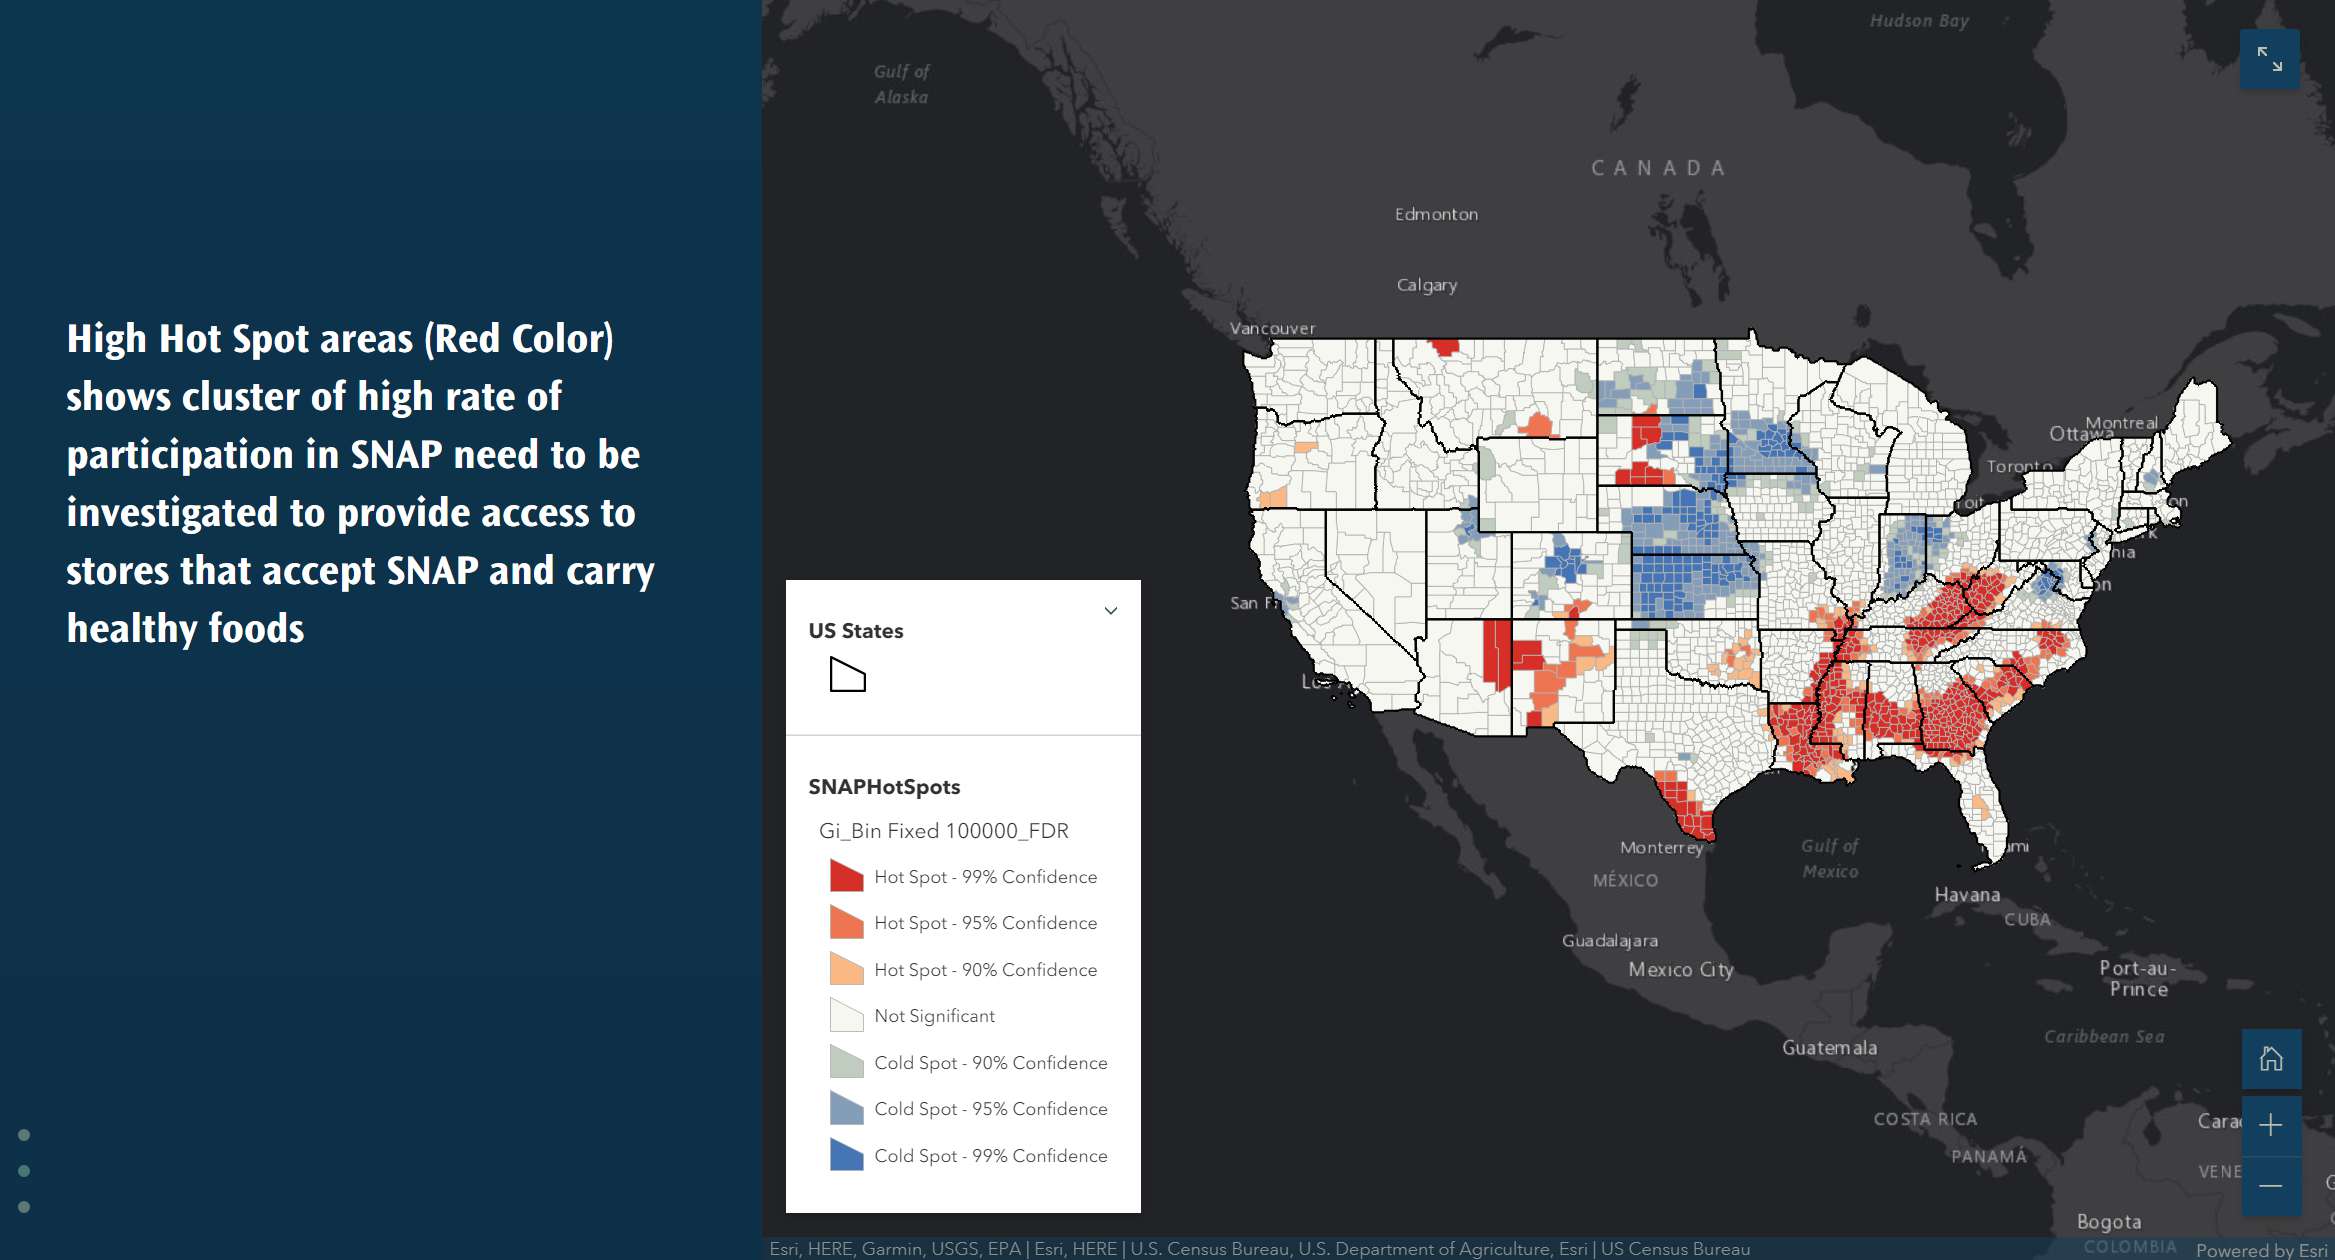Click the home default extent icon

pyautogui.click(x=2272, y=1059)
